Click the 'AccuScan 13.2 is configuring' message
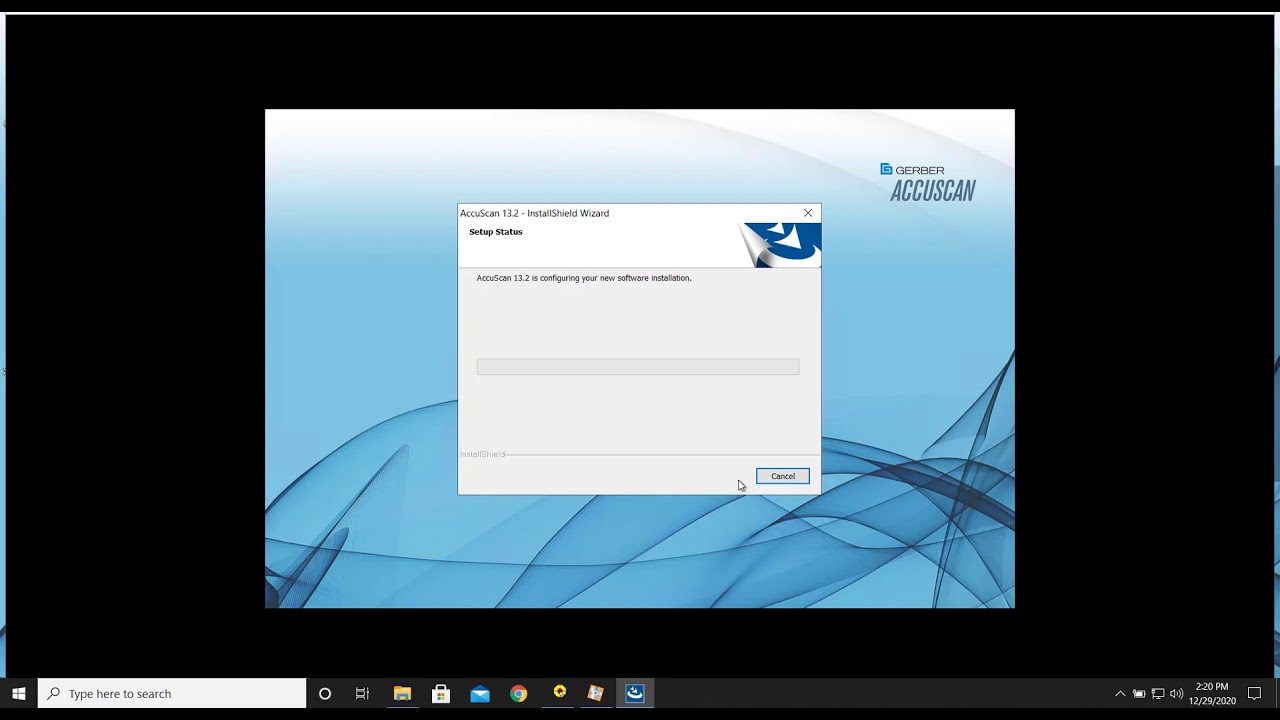 [584, 278]
